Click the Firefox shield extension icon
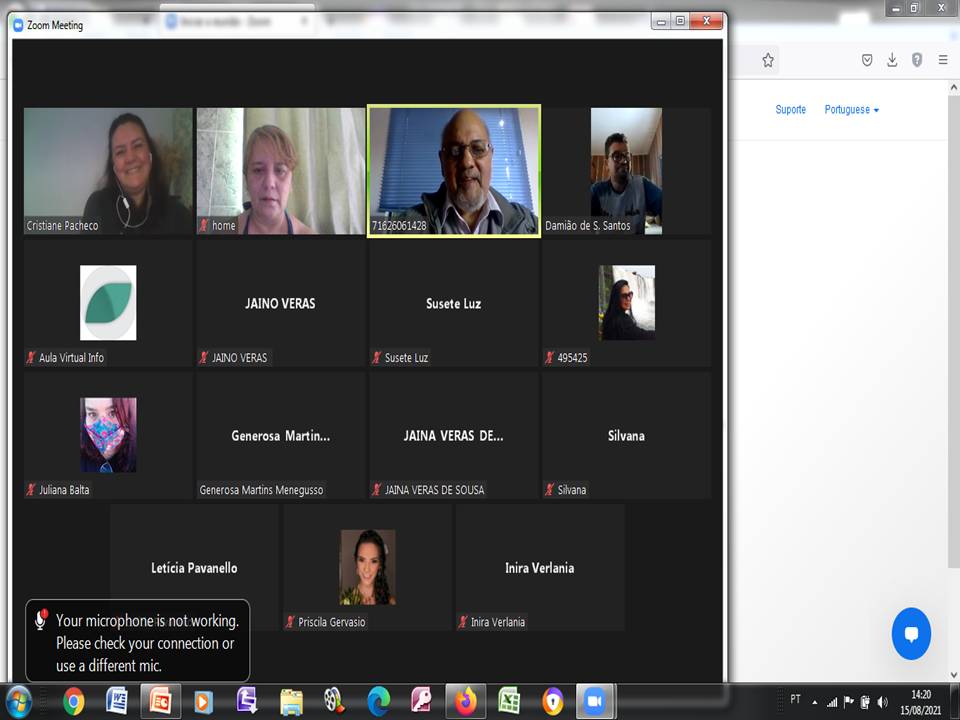The height and width of the screenshot is (720, 960). 917,60
